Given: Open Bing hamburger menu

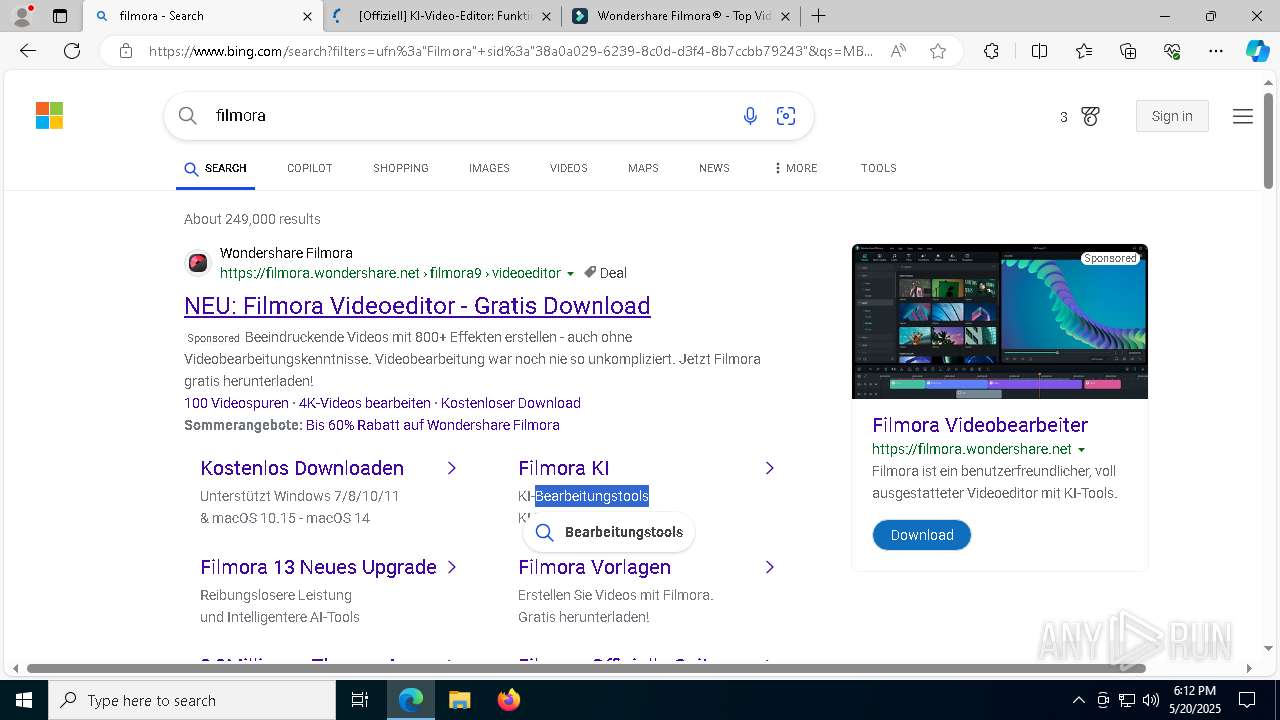Looking at the screenshot, I should click(1243, 117).
